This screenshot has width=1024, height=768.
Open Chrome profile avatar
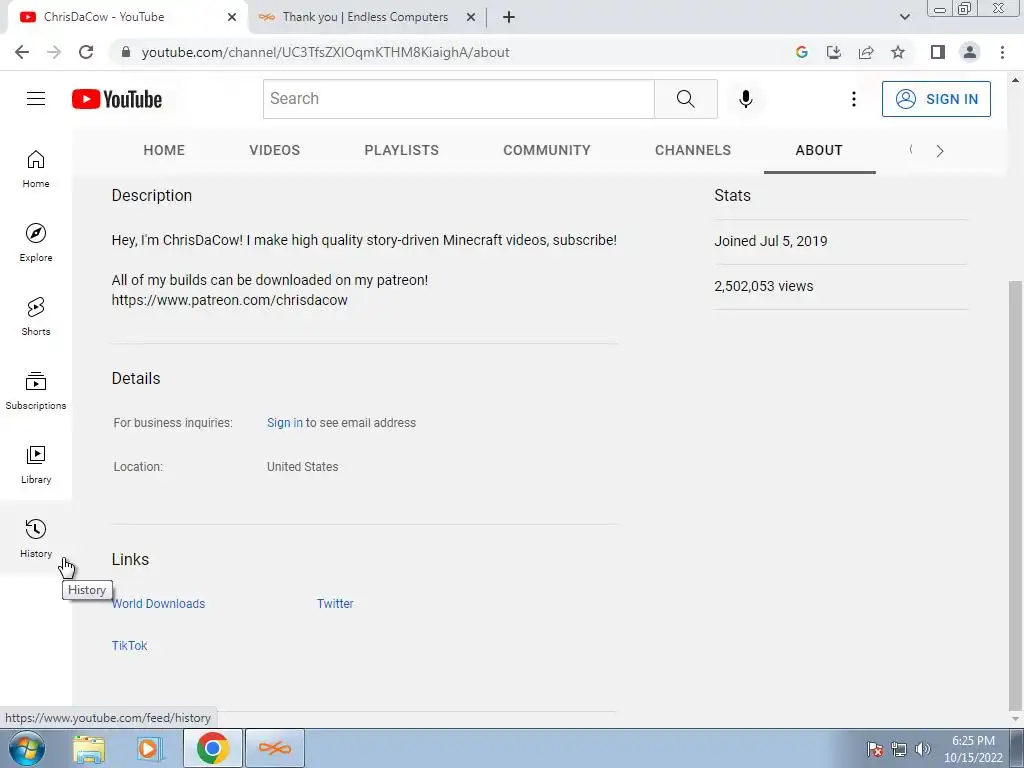(970, 52)
